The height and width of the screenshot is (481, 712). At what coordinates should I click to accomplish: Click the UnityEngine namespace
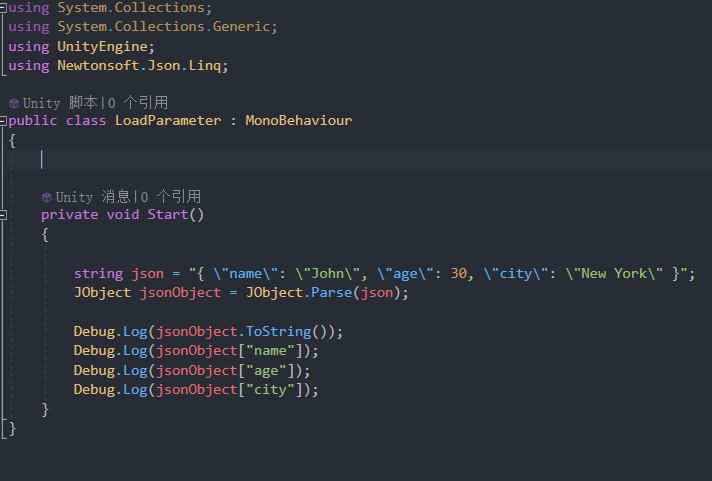point(102,47)
